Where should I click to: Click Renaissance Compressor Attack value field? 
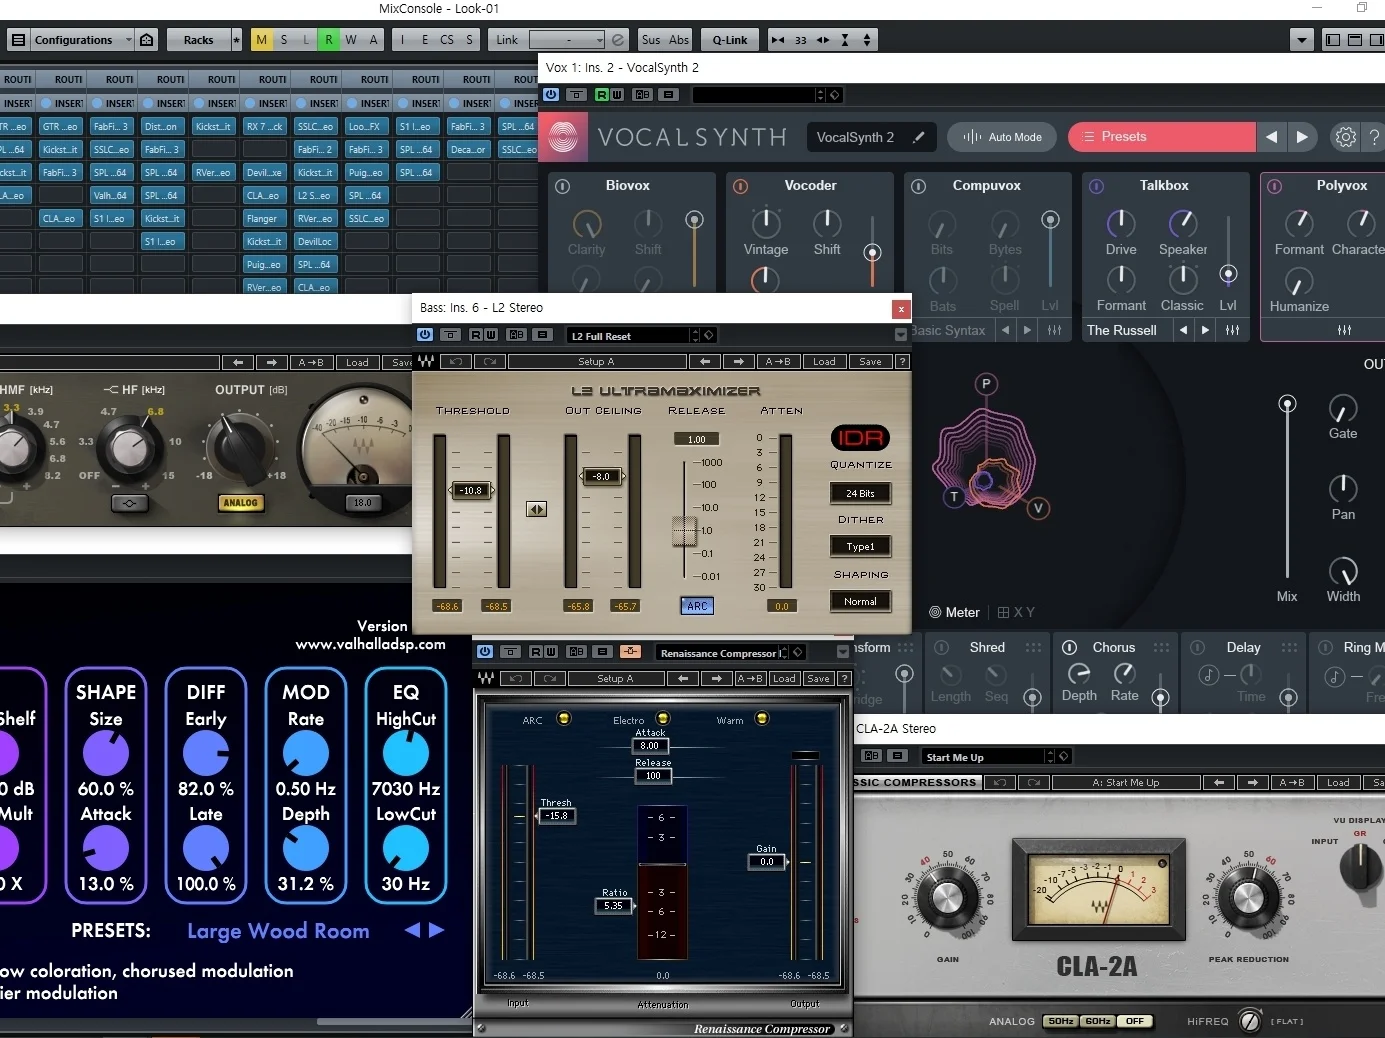click(x=650, y=745)
